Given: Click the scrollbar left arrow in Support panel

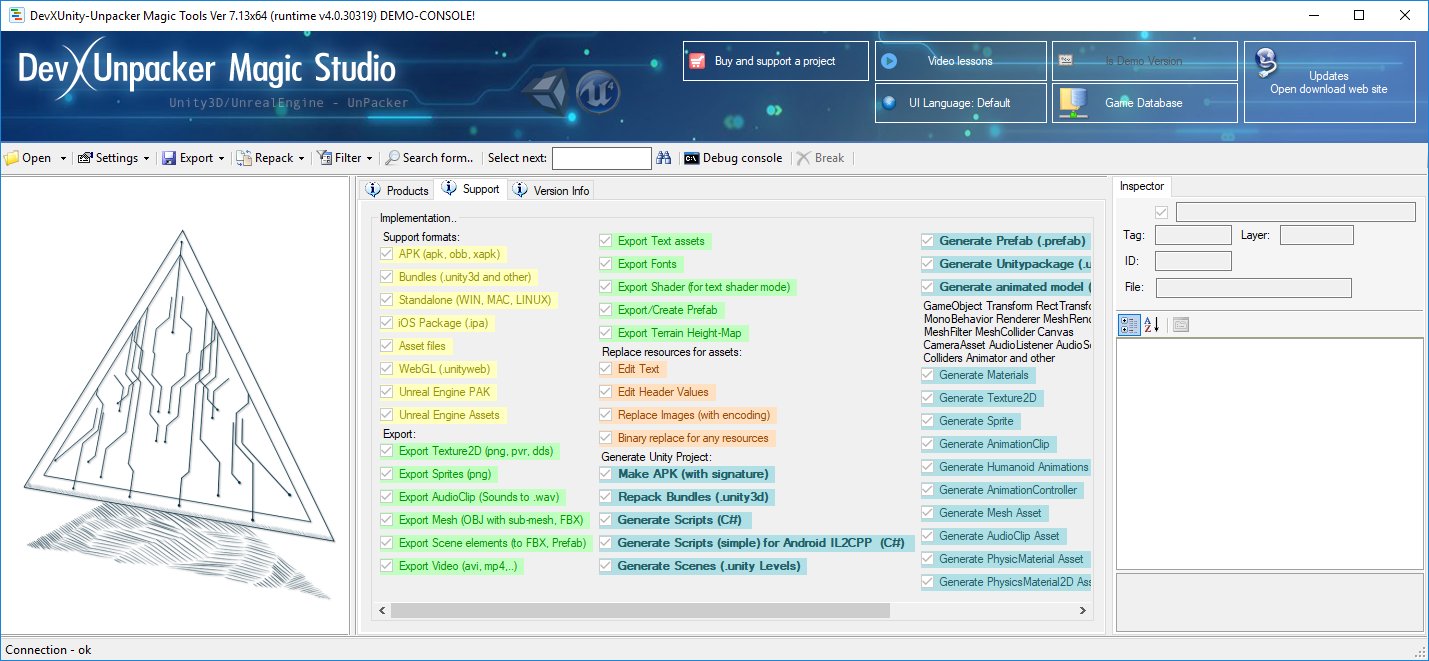Looking at the screenshot, I should tap(382, 610).
